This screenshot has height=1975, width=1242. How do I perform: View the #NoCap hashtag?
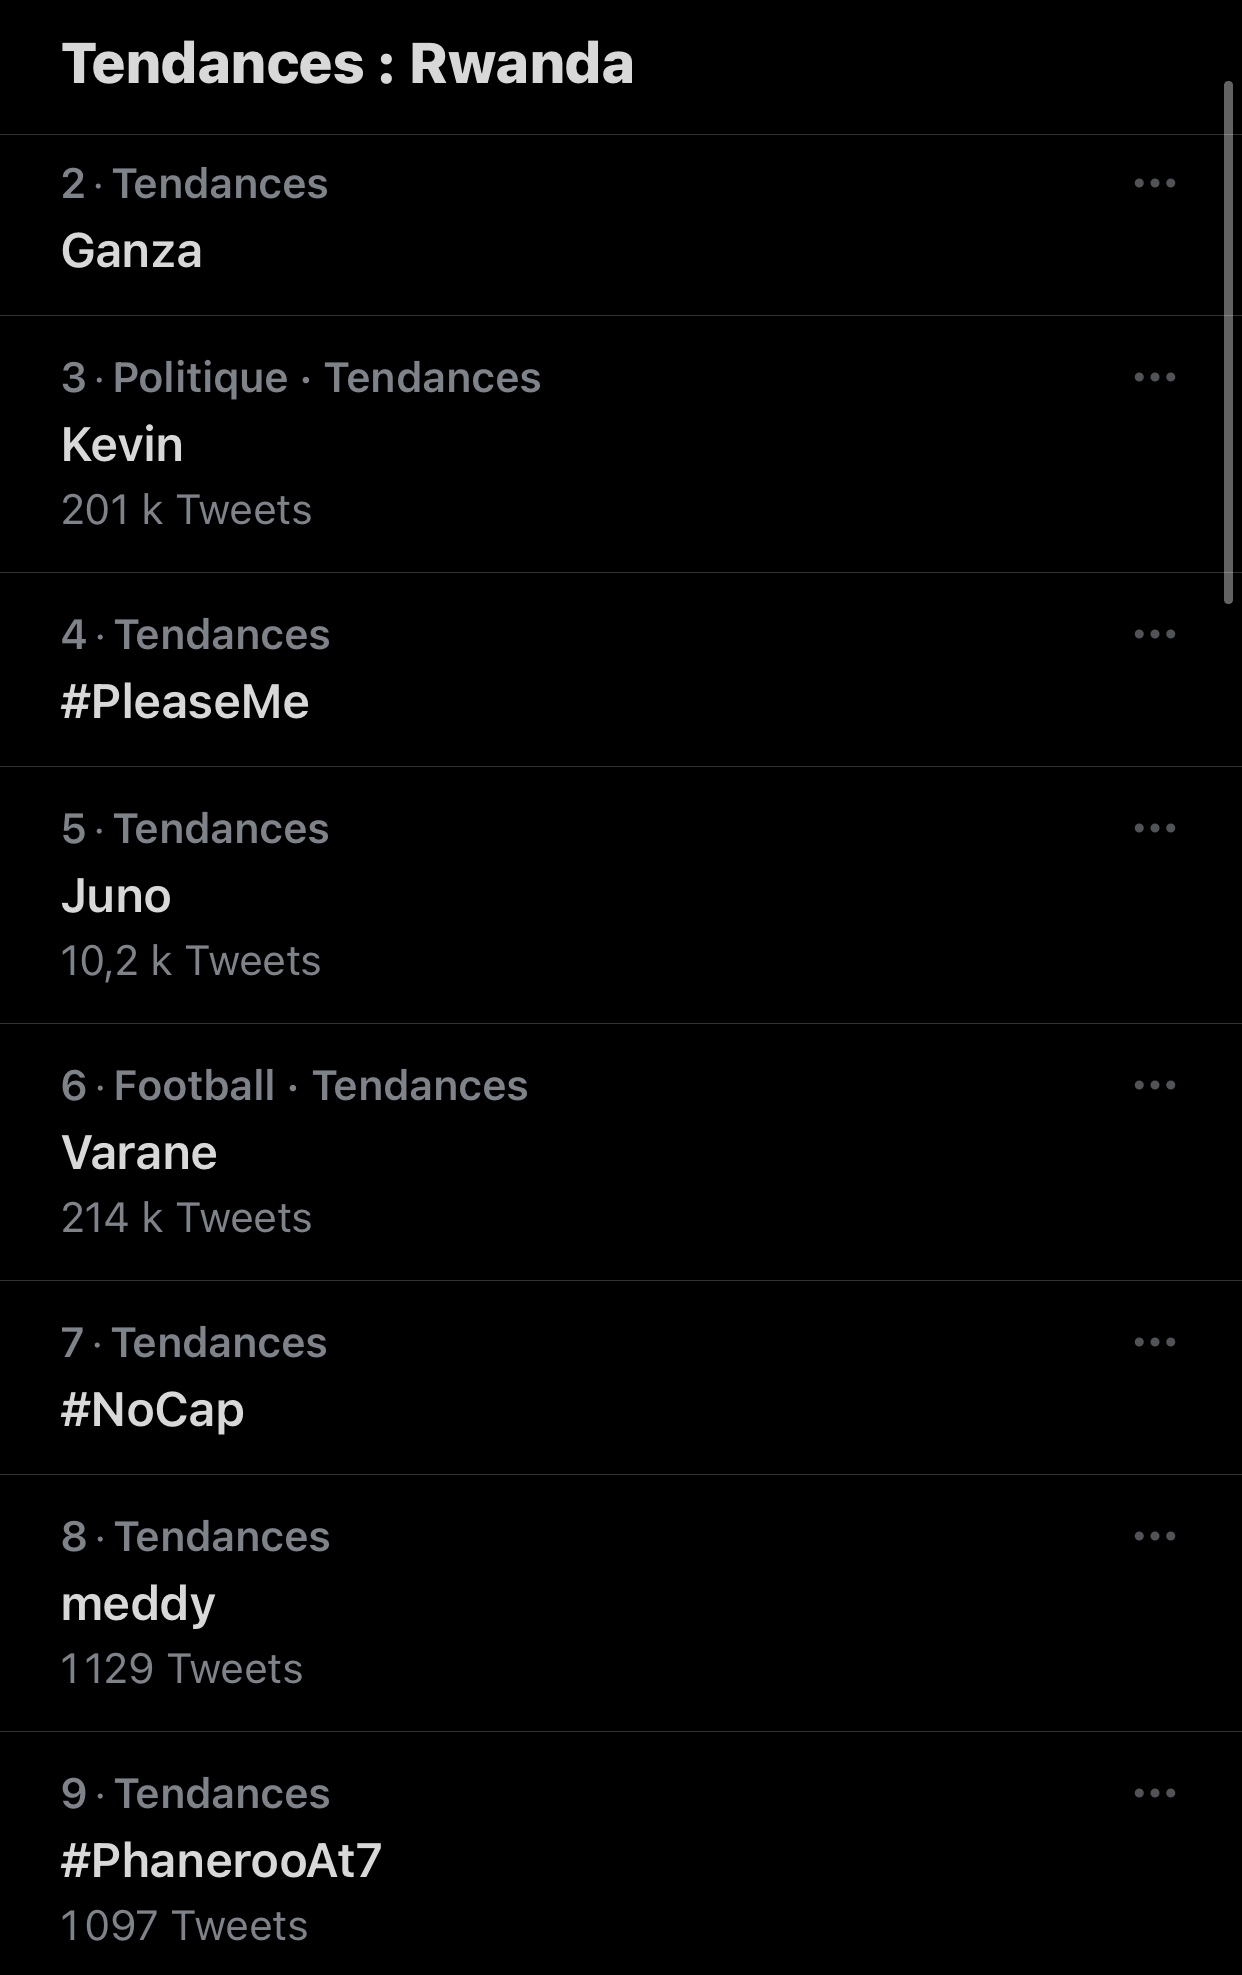pyautogui.click(x=152, y=1410)
